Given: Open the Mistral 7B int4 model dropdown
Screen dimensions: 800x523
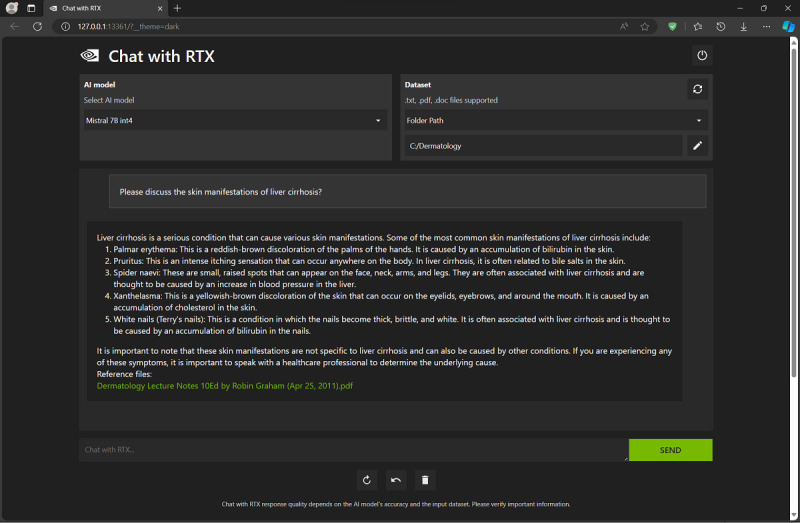Looking at the screenshot, I should (234, 121).
